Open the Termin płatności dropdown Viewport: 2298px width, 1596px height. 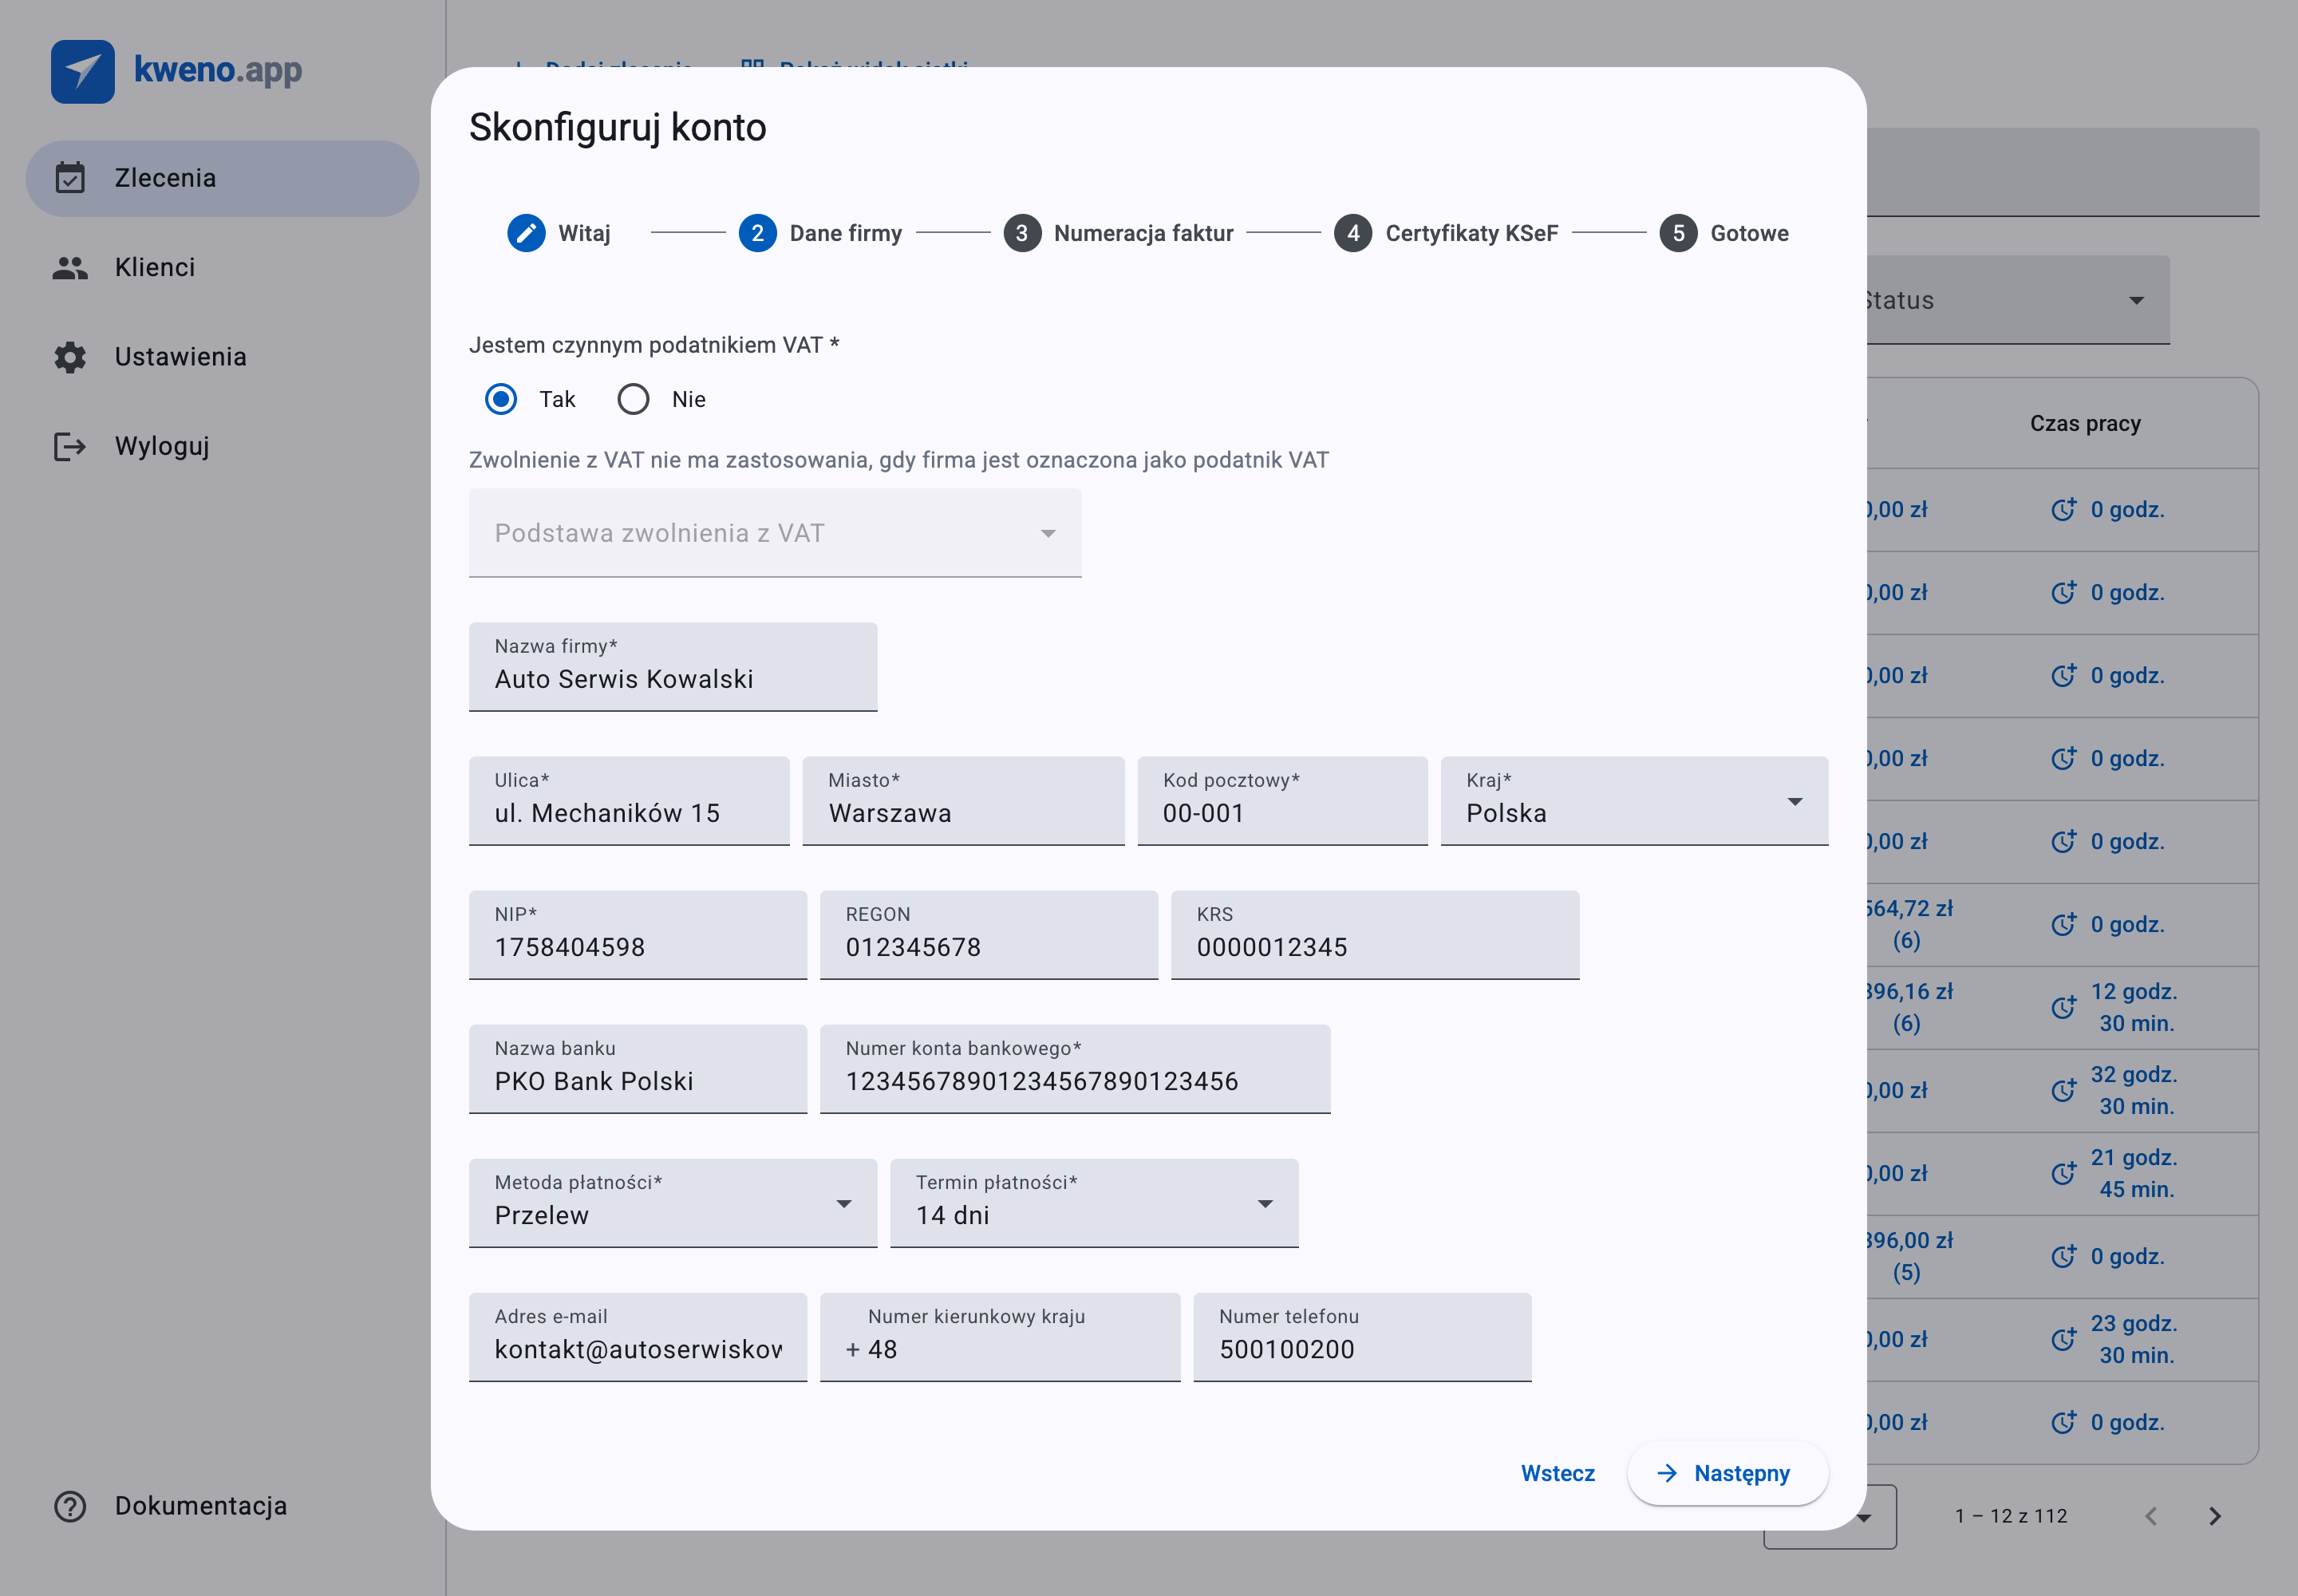(1094, 1203)
